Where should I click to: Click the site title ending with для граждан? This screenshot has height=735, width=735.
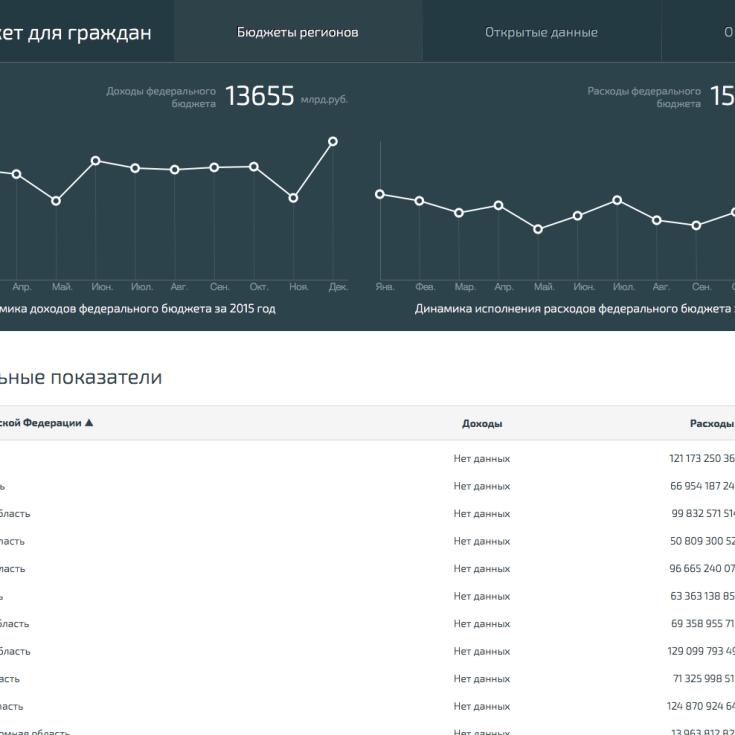click(x=75, y=33)
